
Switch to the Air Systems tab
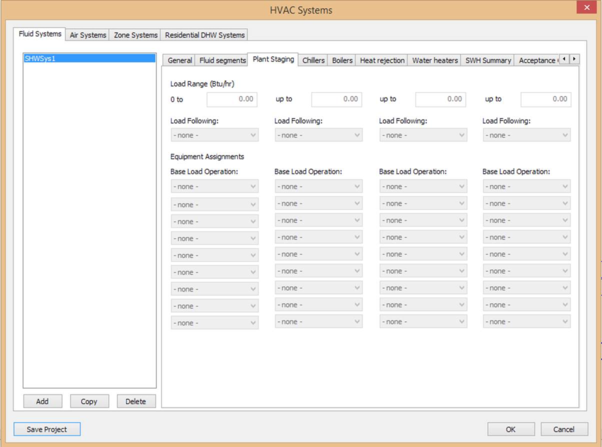click(88, 35)
